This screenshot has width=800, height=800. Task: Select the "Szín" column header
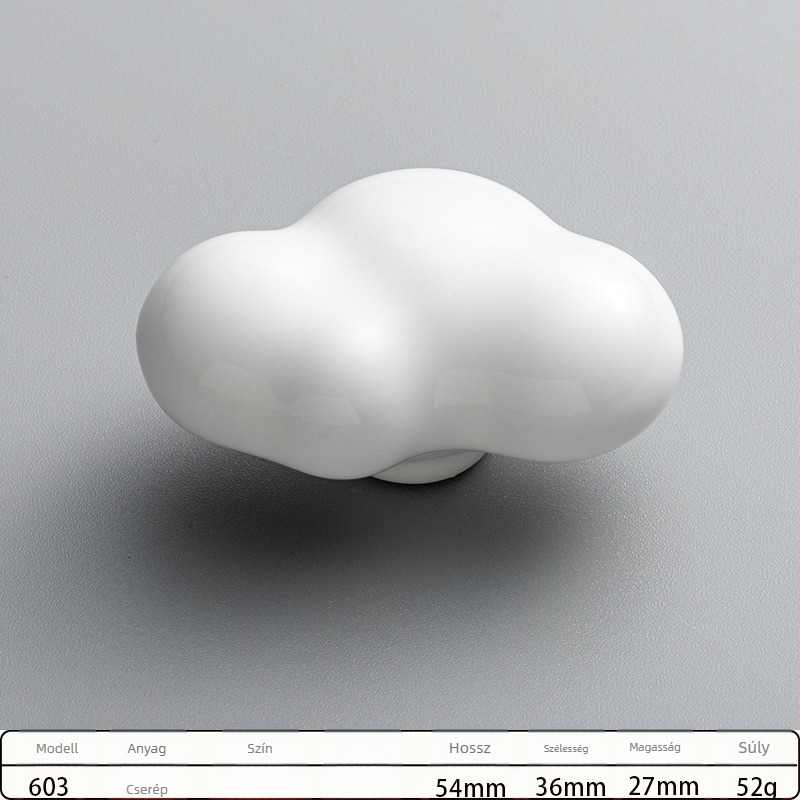tap(259, 748)
